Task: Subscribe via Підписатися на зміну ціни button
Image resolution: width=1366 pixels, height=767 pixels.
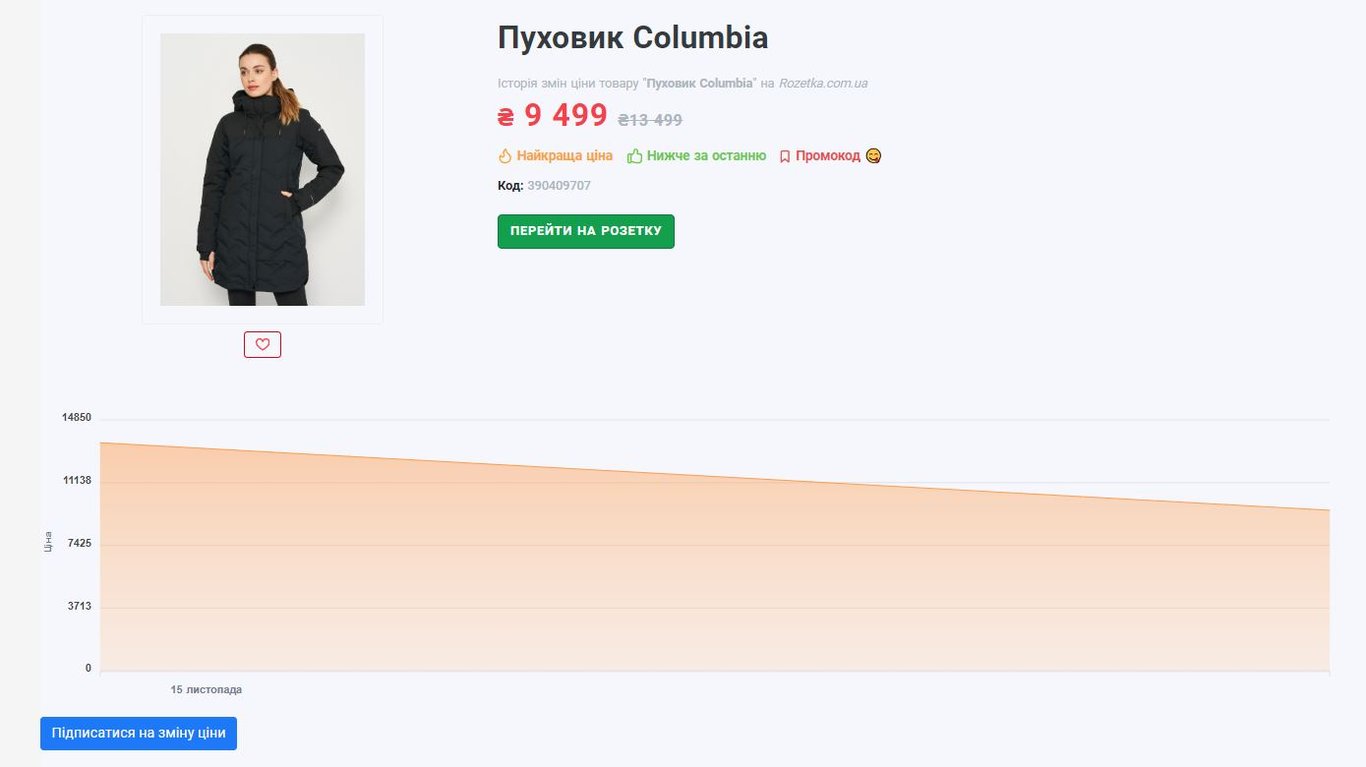Action: (x=138, y=733)
